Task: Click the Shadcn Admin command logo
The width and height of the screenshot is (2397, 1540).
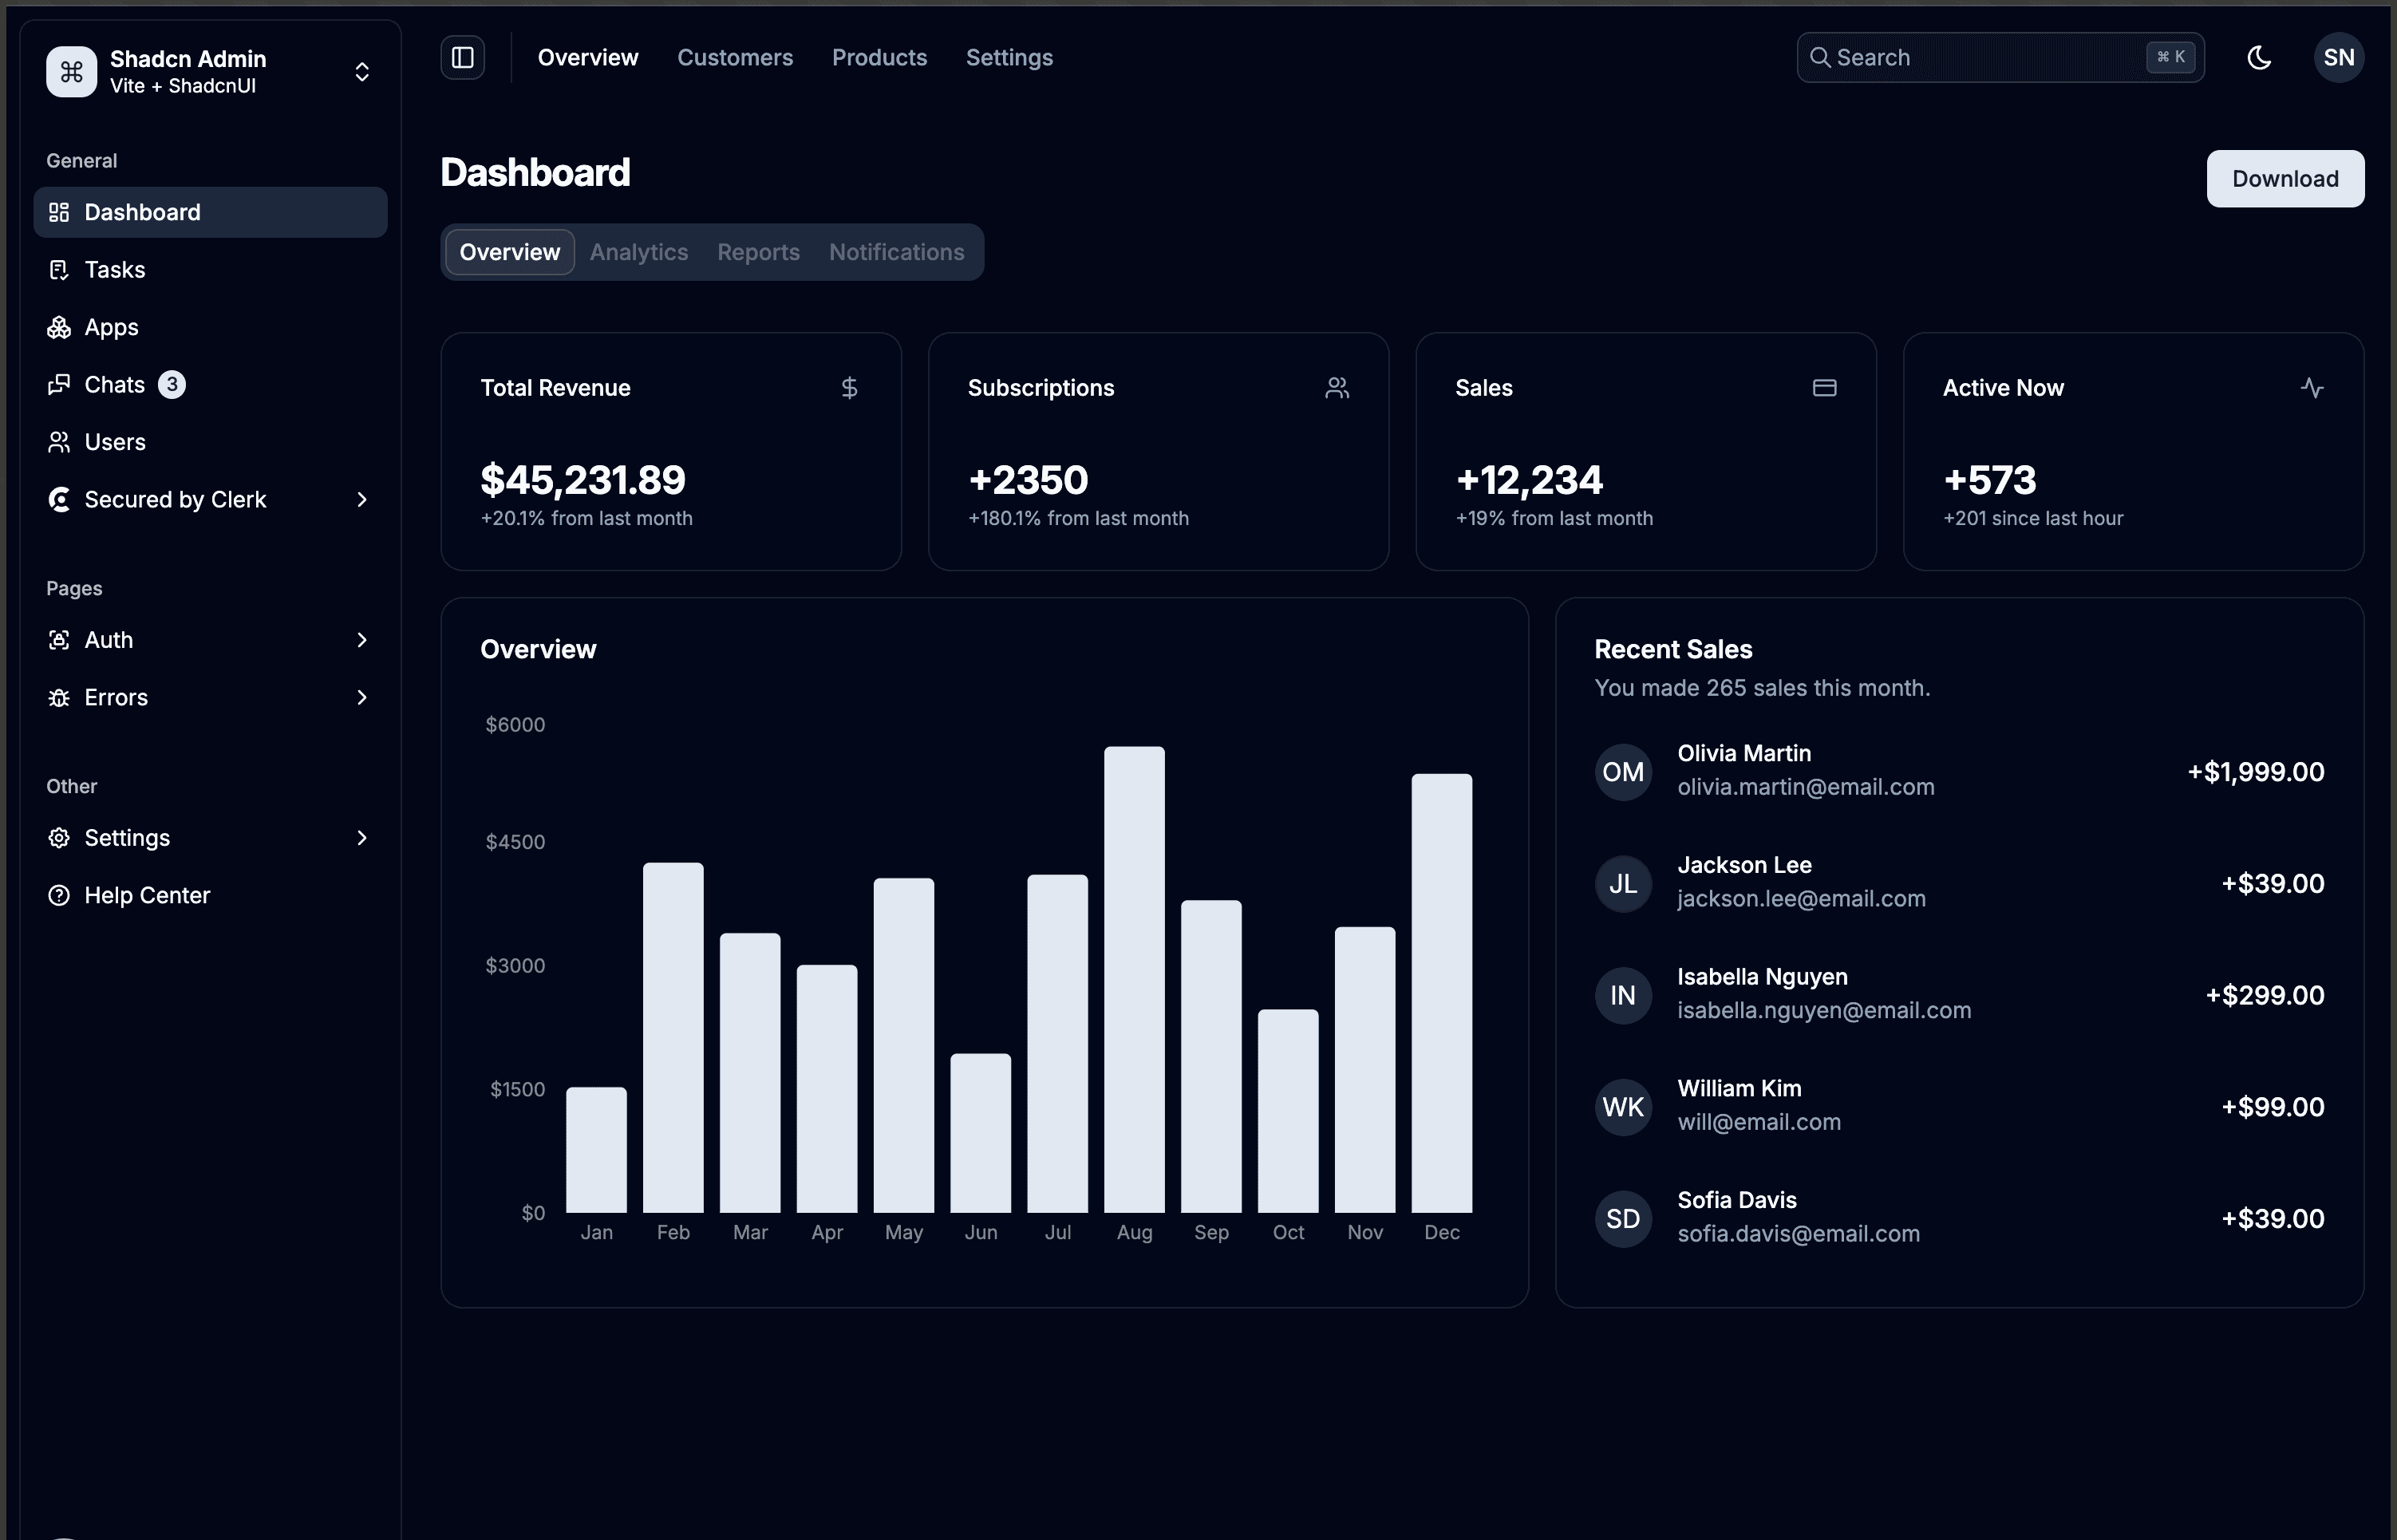Action: pos(71,72)
